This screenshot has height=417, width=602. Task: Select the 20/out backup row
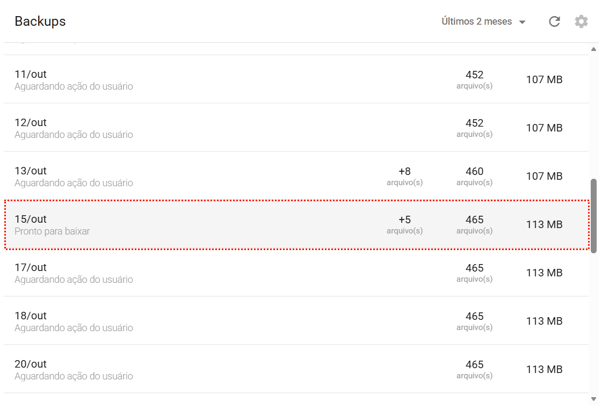coord(200,370)
